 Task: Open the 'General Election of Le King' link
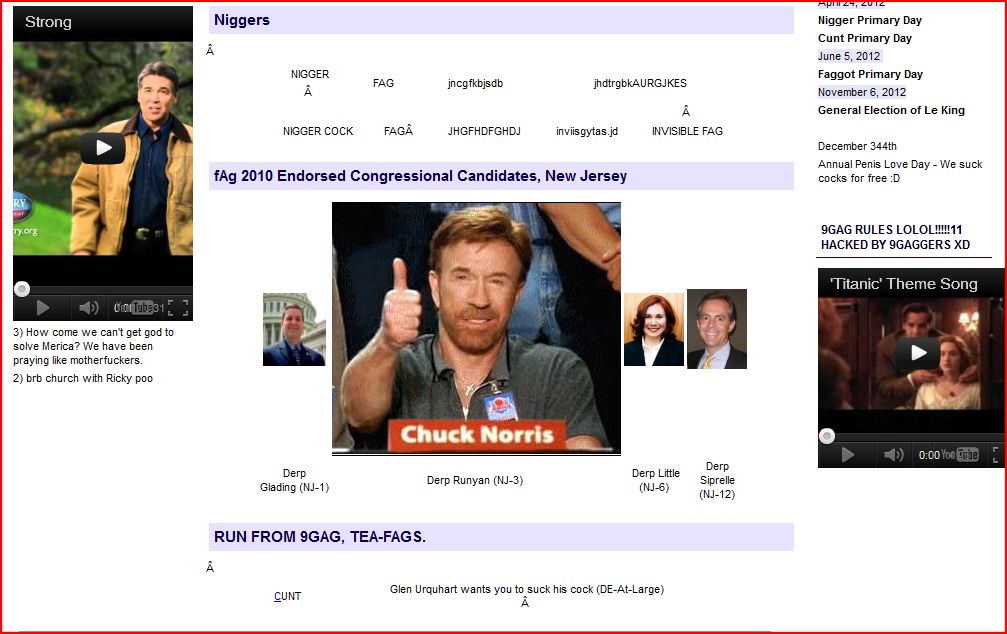pyautogui.click(x=891, y=110)
